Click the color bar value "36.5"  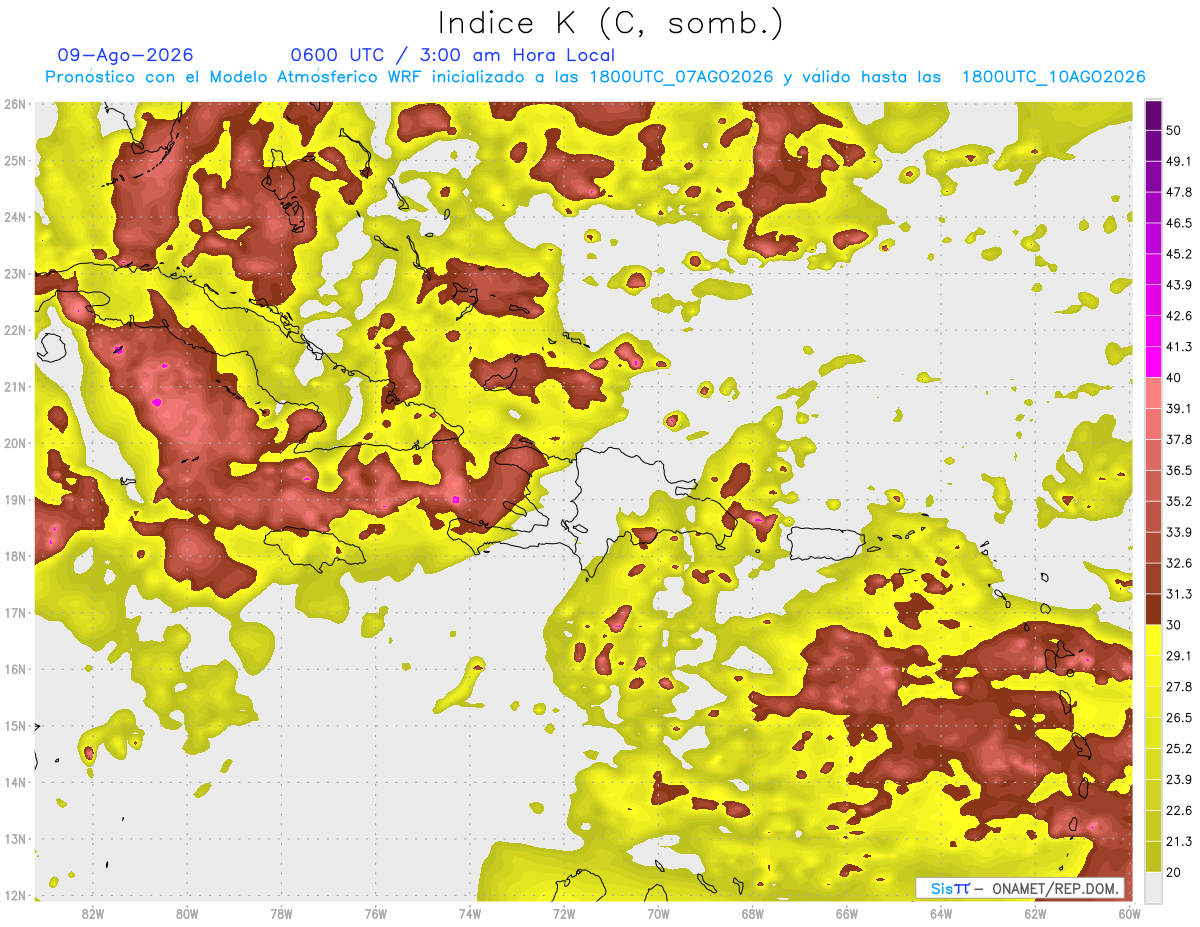pyautogui.click(x=1179, y=470)
